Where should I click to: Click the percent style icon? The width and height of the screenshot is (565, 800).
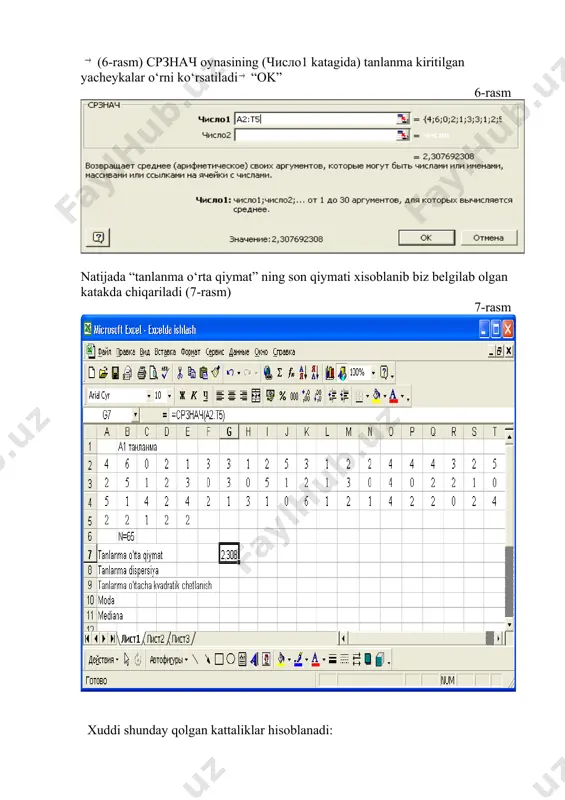[x=282, y=396]
